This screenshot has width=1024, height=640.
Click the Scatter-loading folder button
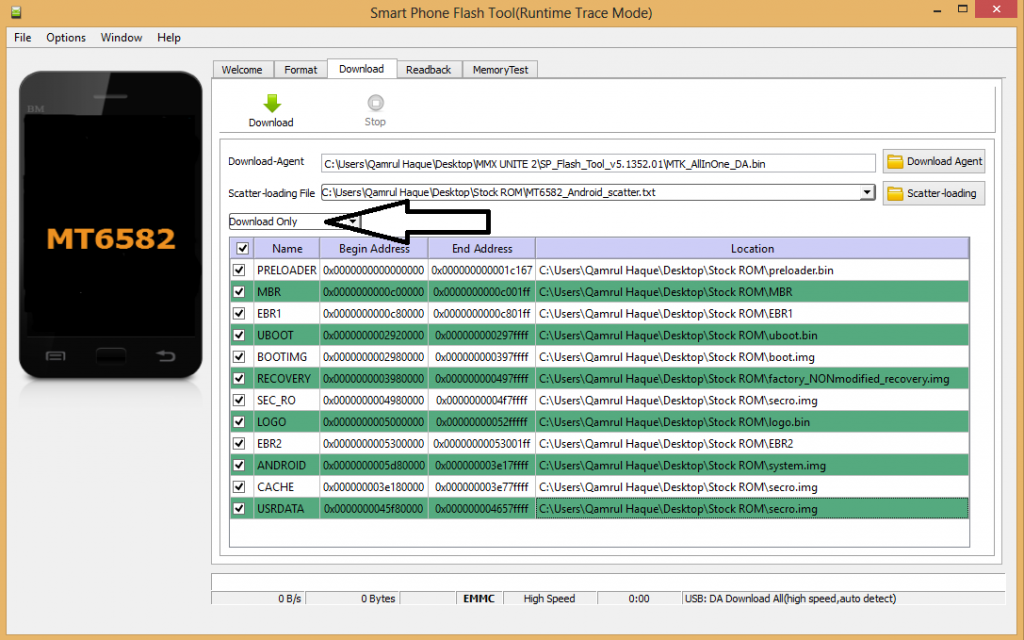coord(934,193)
